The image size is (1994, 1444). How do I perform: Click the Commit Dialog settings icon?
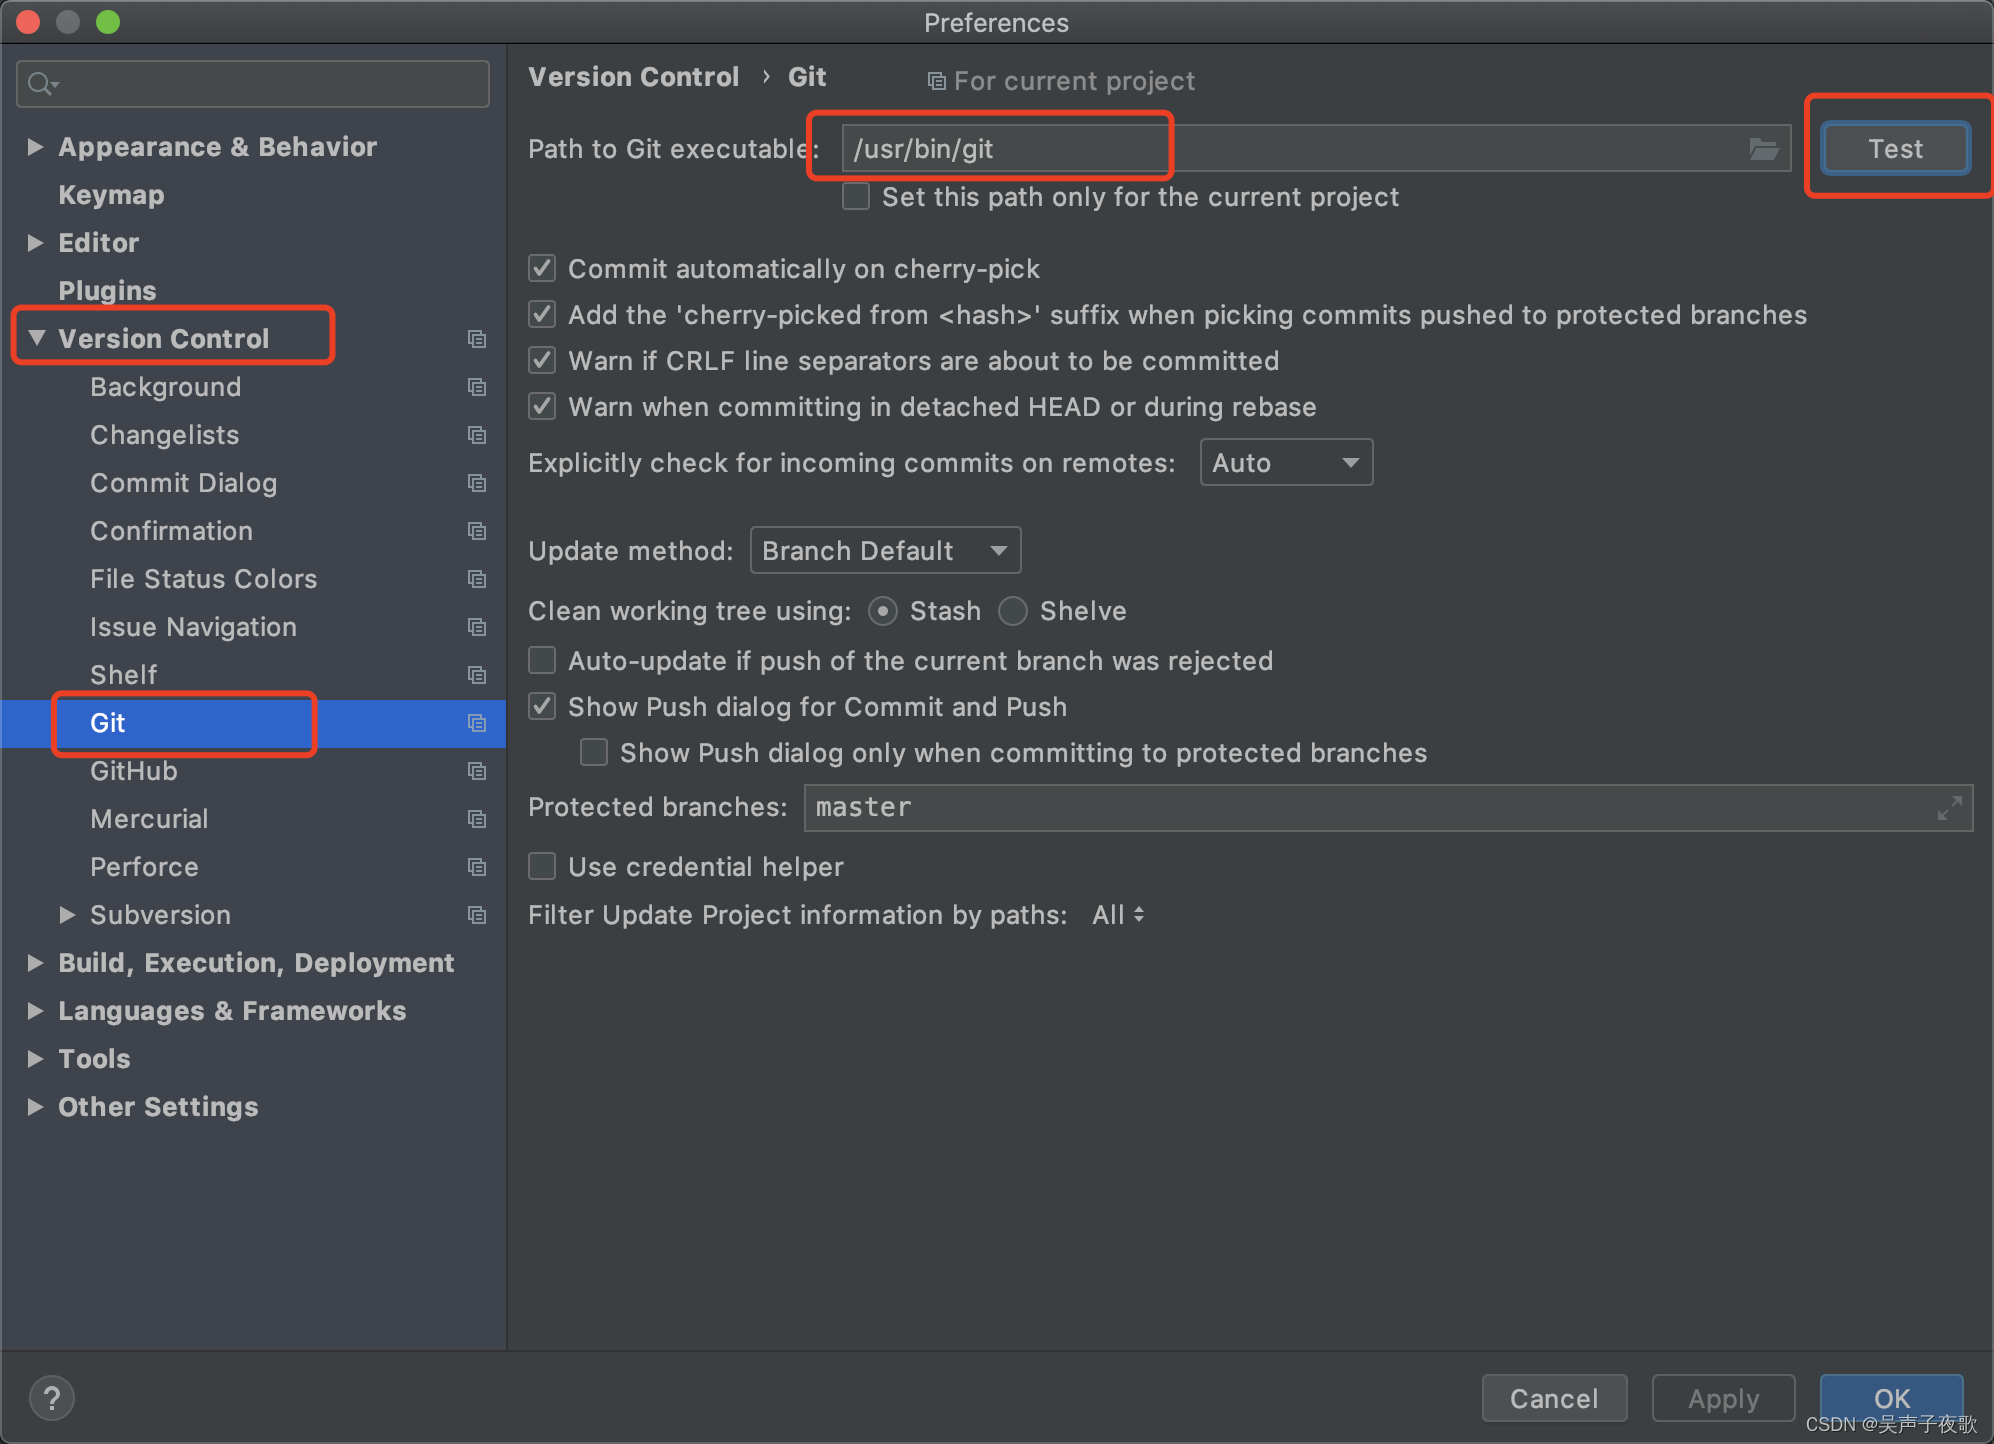477,483
